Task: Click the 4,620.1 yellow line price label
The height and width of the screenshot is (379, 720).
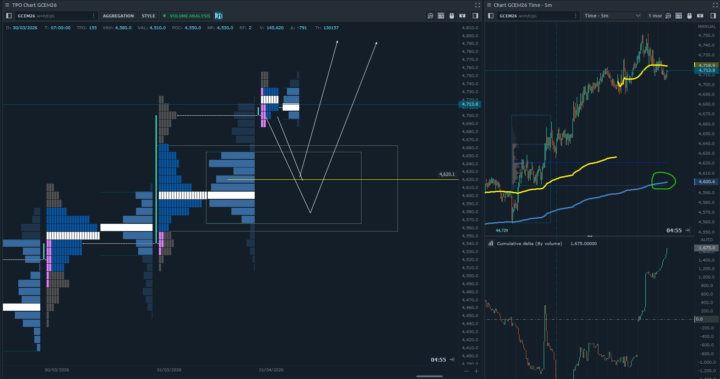Action: (x=447, y=175)
